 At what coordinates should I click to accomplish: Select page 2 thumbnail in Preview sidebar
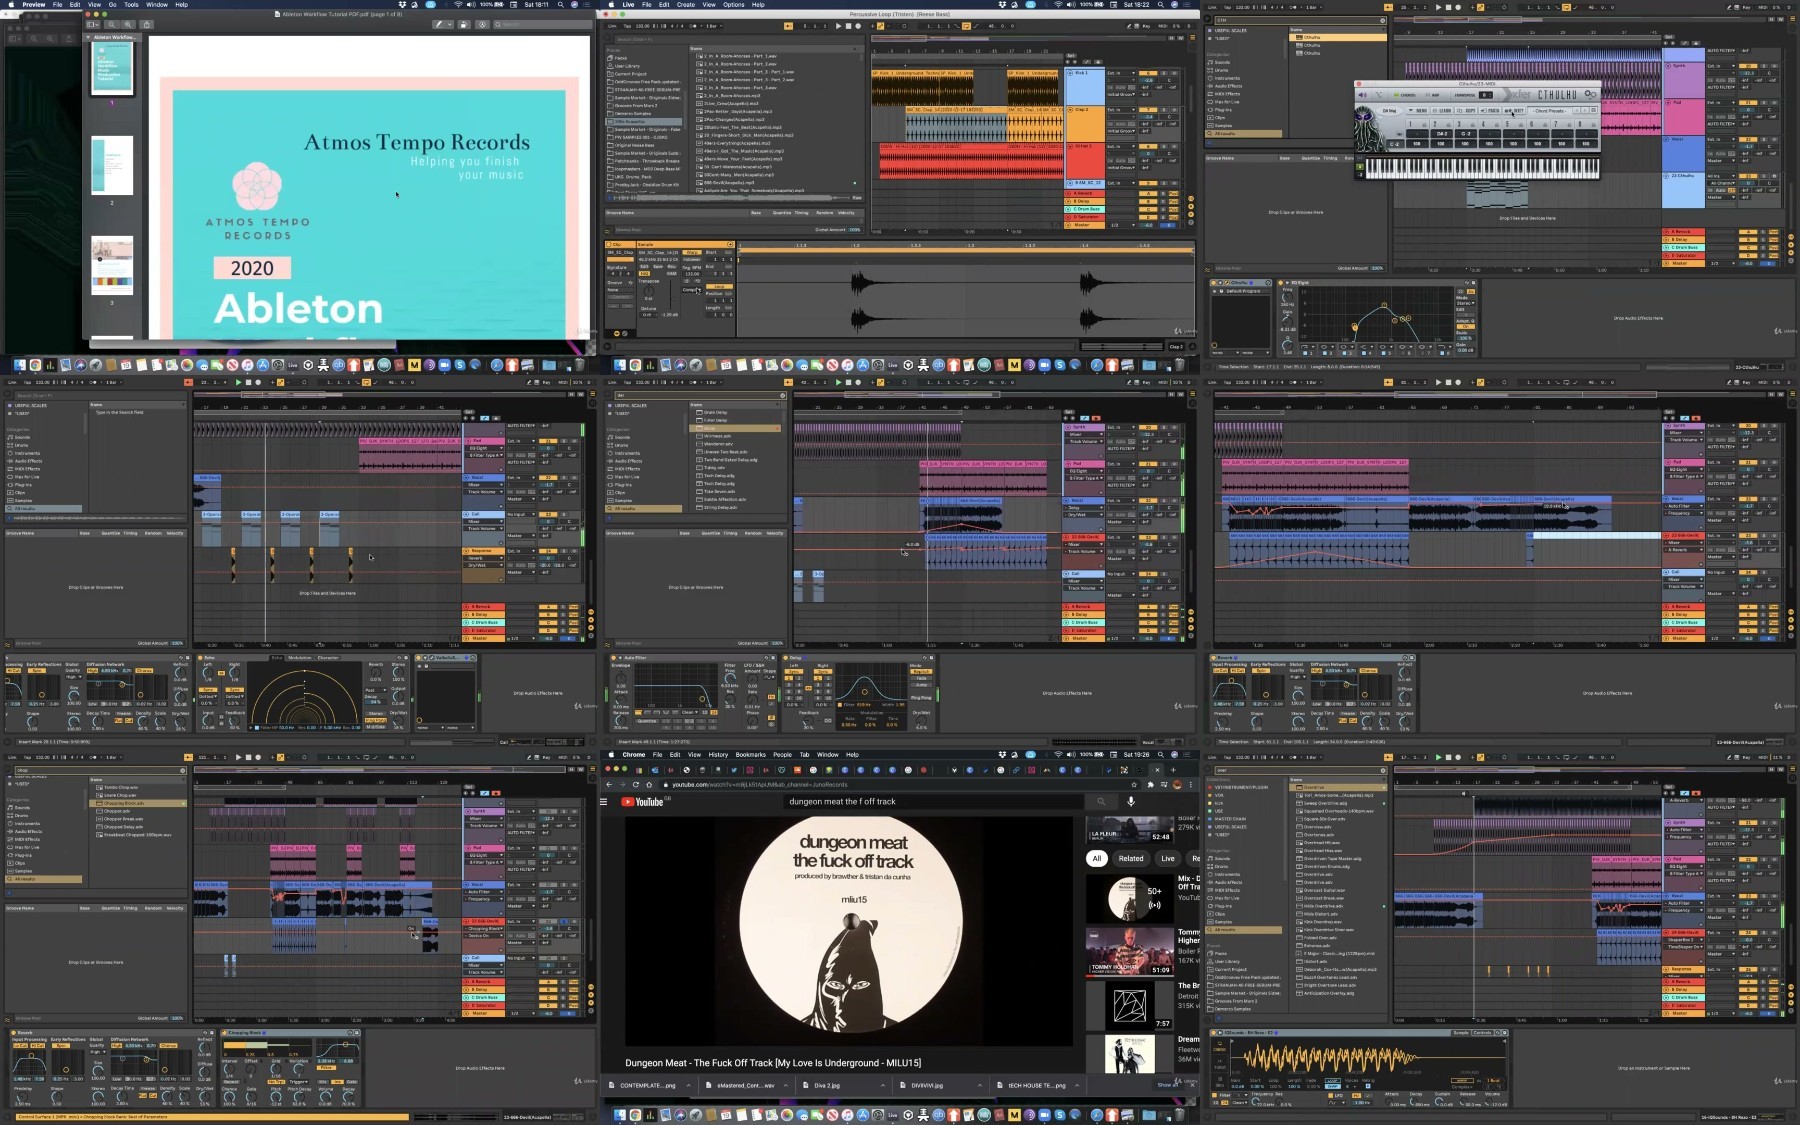(x=112, y=166)
